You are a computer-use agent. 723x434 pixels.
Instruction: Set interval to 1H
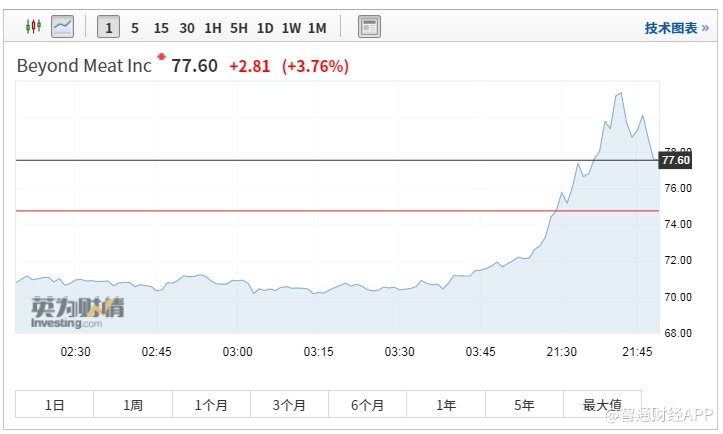pyautogui.click(x=213, y=28)
